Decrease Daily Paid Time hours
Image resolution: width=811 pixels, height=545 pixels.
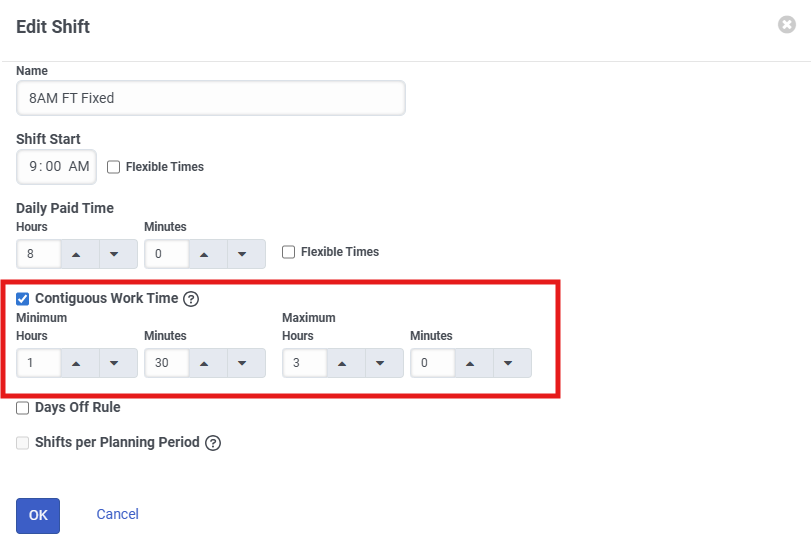point(115,254)
